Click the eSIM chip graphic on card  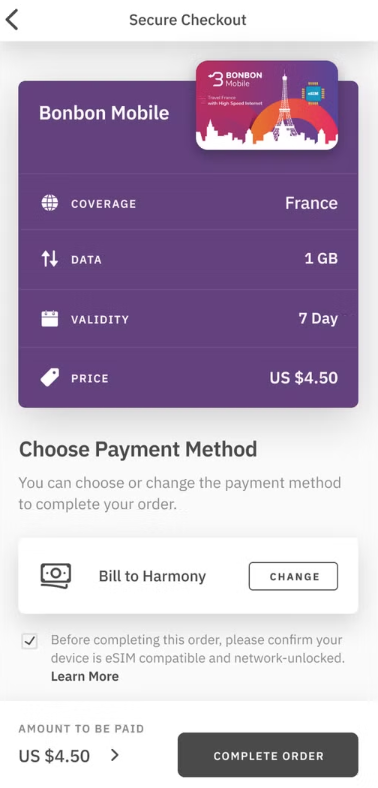point(313,94)
